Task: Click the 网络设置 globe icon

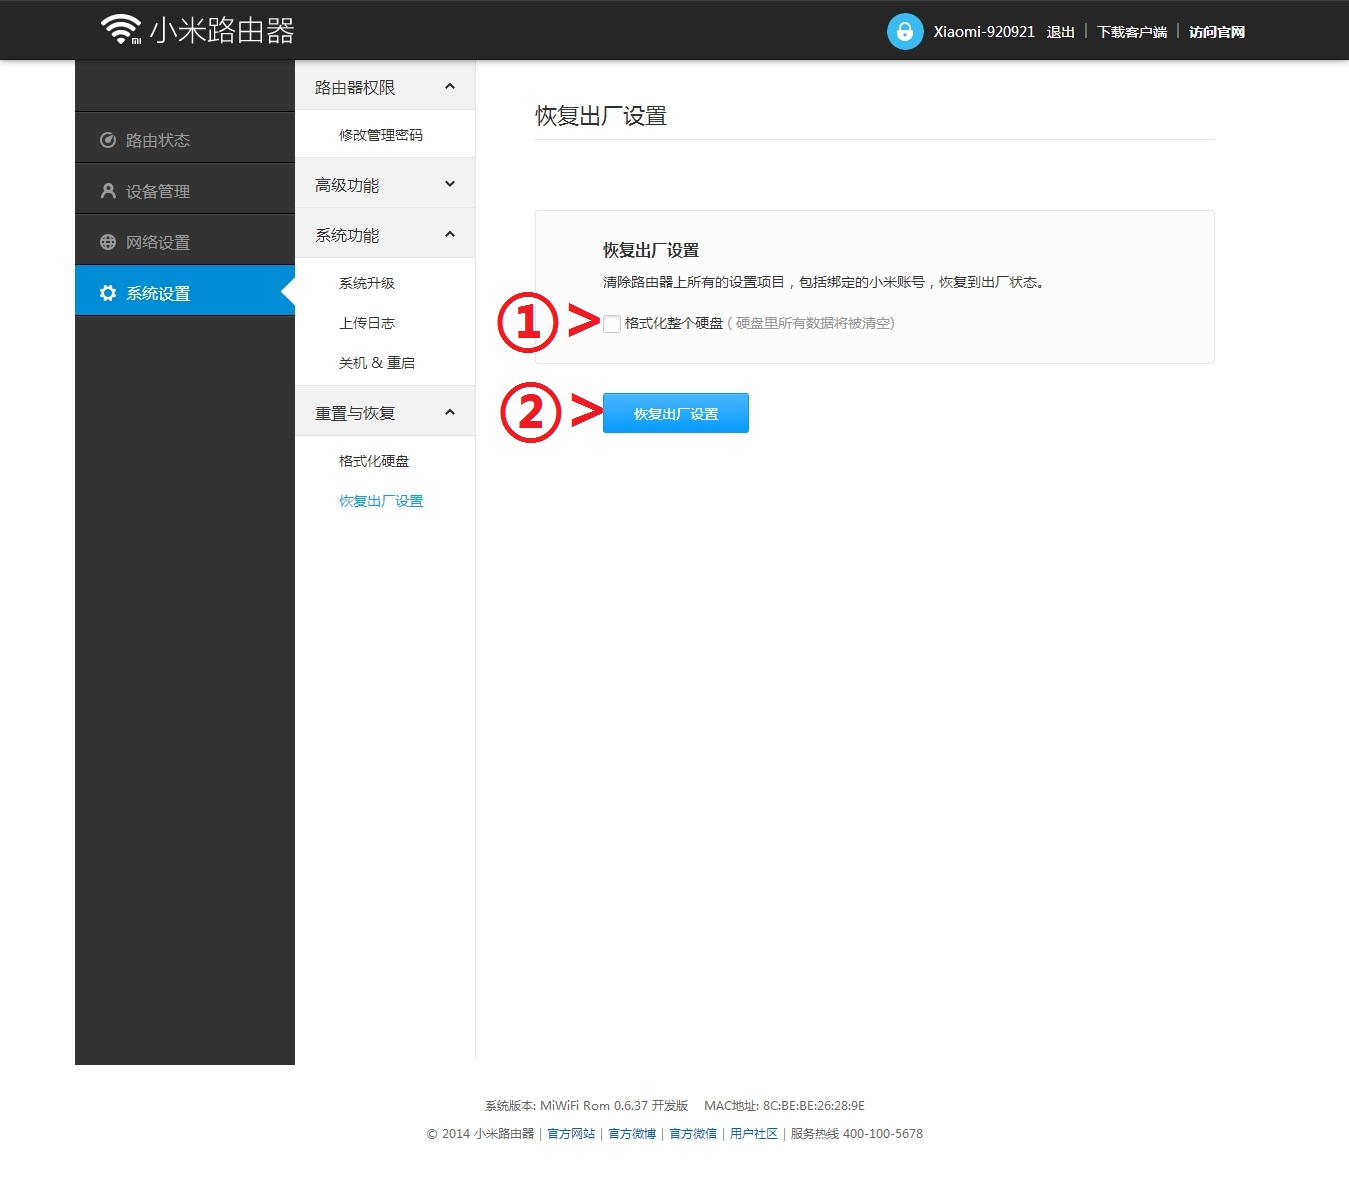Action: [108, 242]
